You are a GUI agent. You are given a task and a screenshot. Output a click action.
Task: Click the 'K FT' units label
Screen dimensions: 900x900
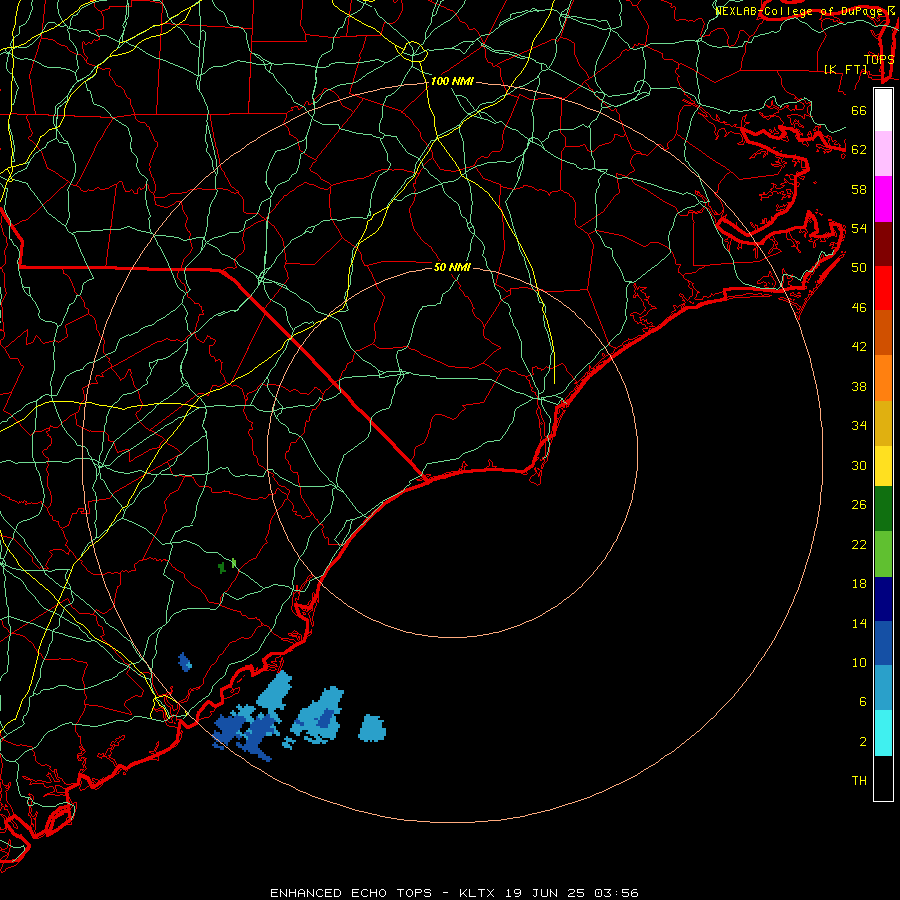tap(845, 69)
